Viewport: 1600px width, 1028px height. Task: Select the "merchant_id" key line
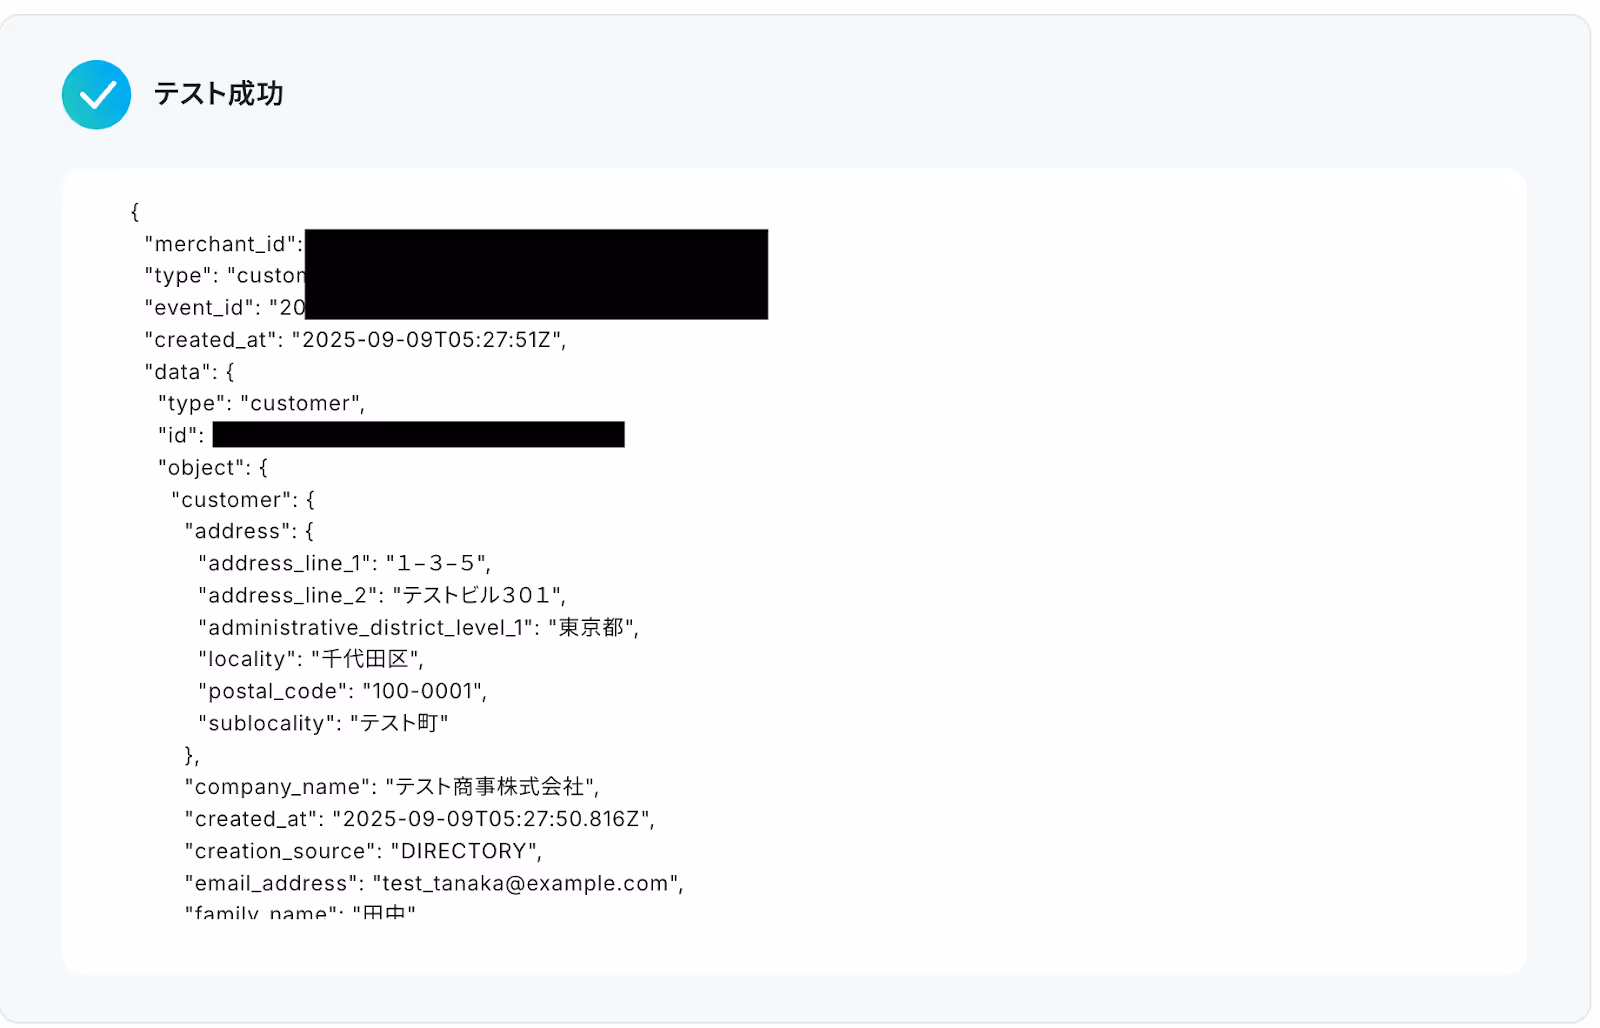[224, 244]
